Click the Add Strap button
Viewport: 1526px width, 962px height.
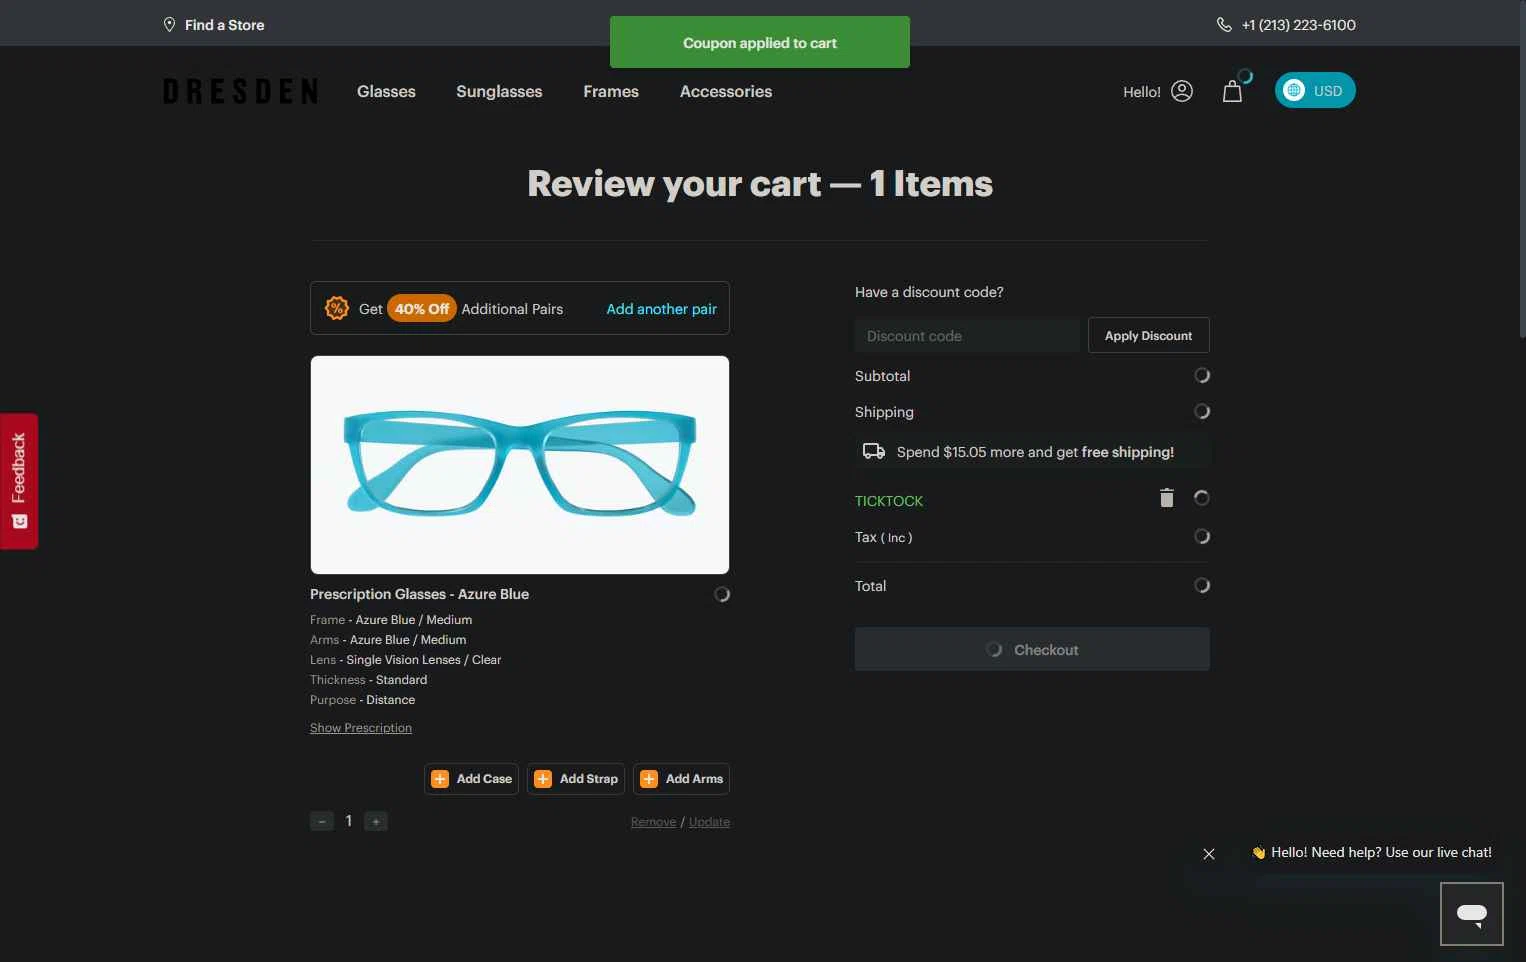576,779
